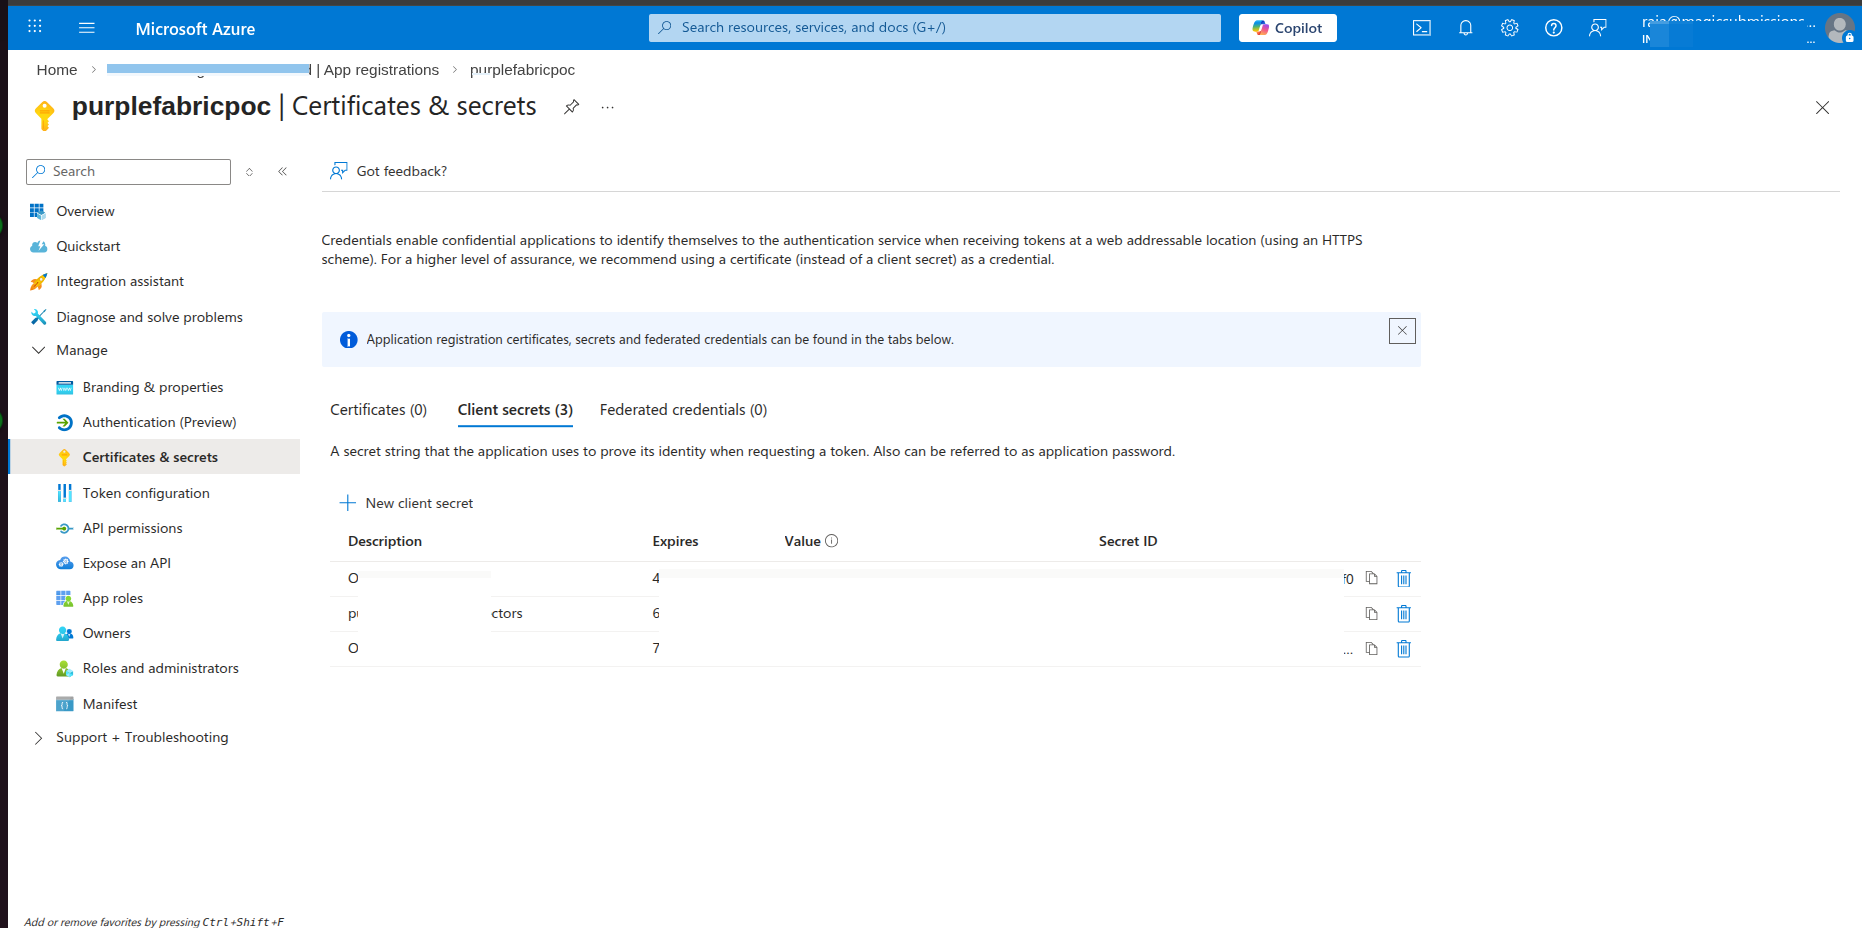Screen dimensions: 1862x928
Task: Copy the secret ID in the third row
Action: click(x=1372, y=649)
